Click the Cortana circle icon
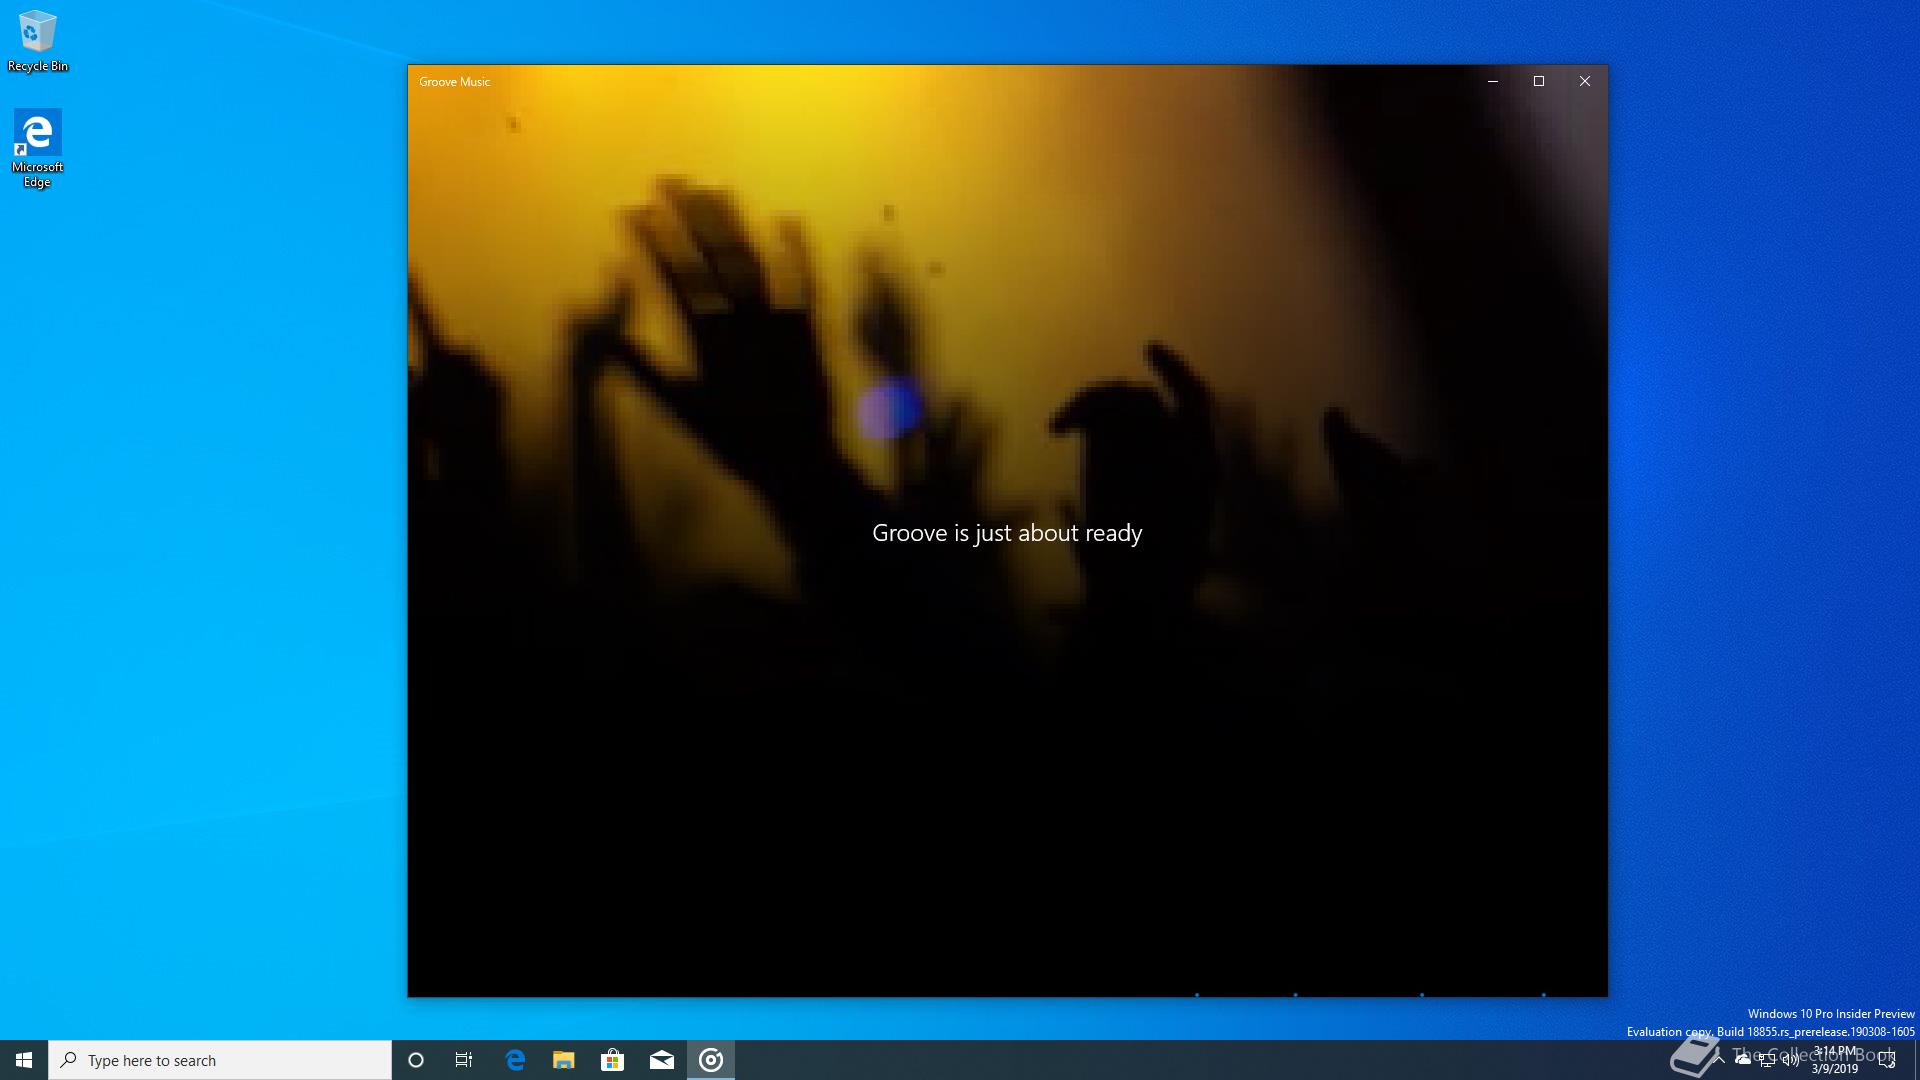This screenshot has width=1920, height=1080. point(416,1060)
